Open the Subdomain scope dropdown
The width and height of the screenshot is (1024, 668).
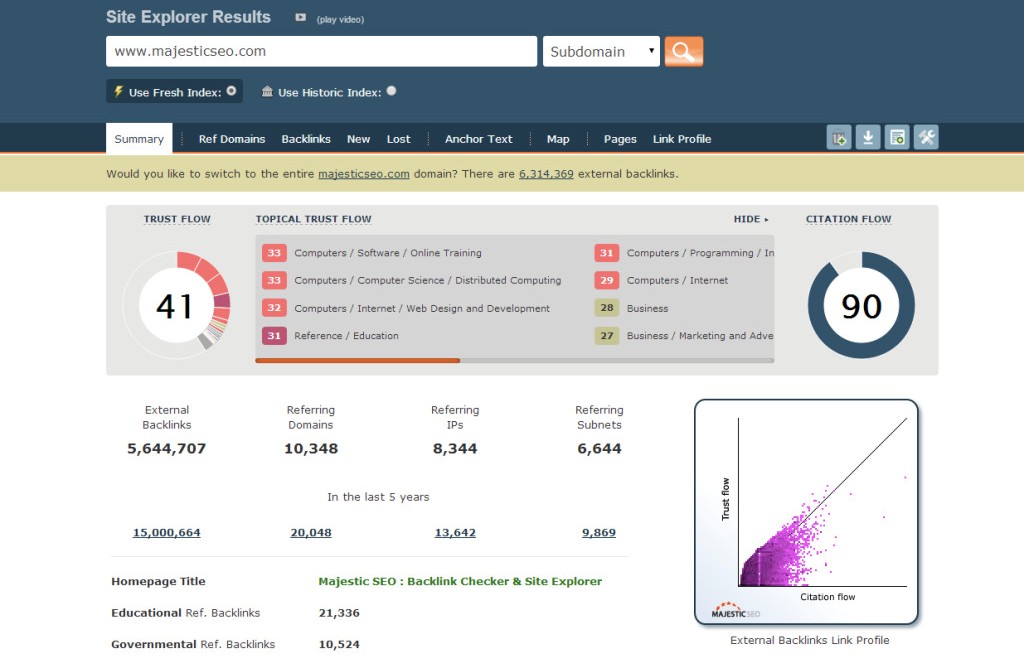(x=601, y=52)
